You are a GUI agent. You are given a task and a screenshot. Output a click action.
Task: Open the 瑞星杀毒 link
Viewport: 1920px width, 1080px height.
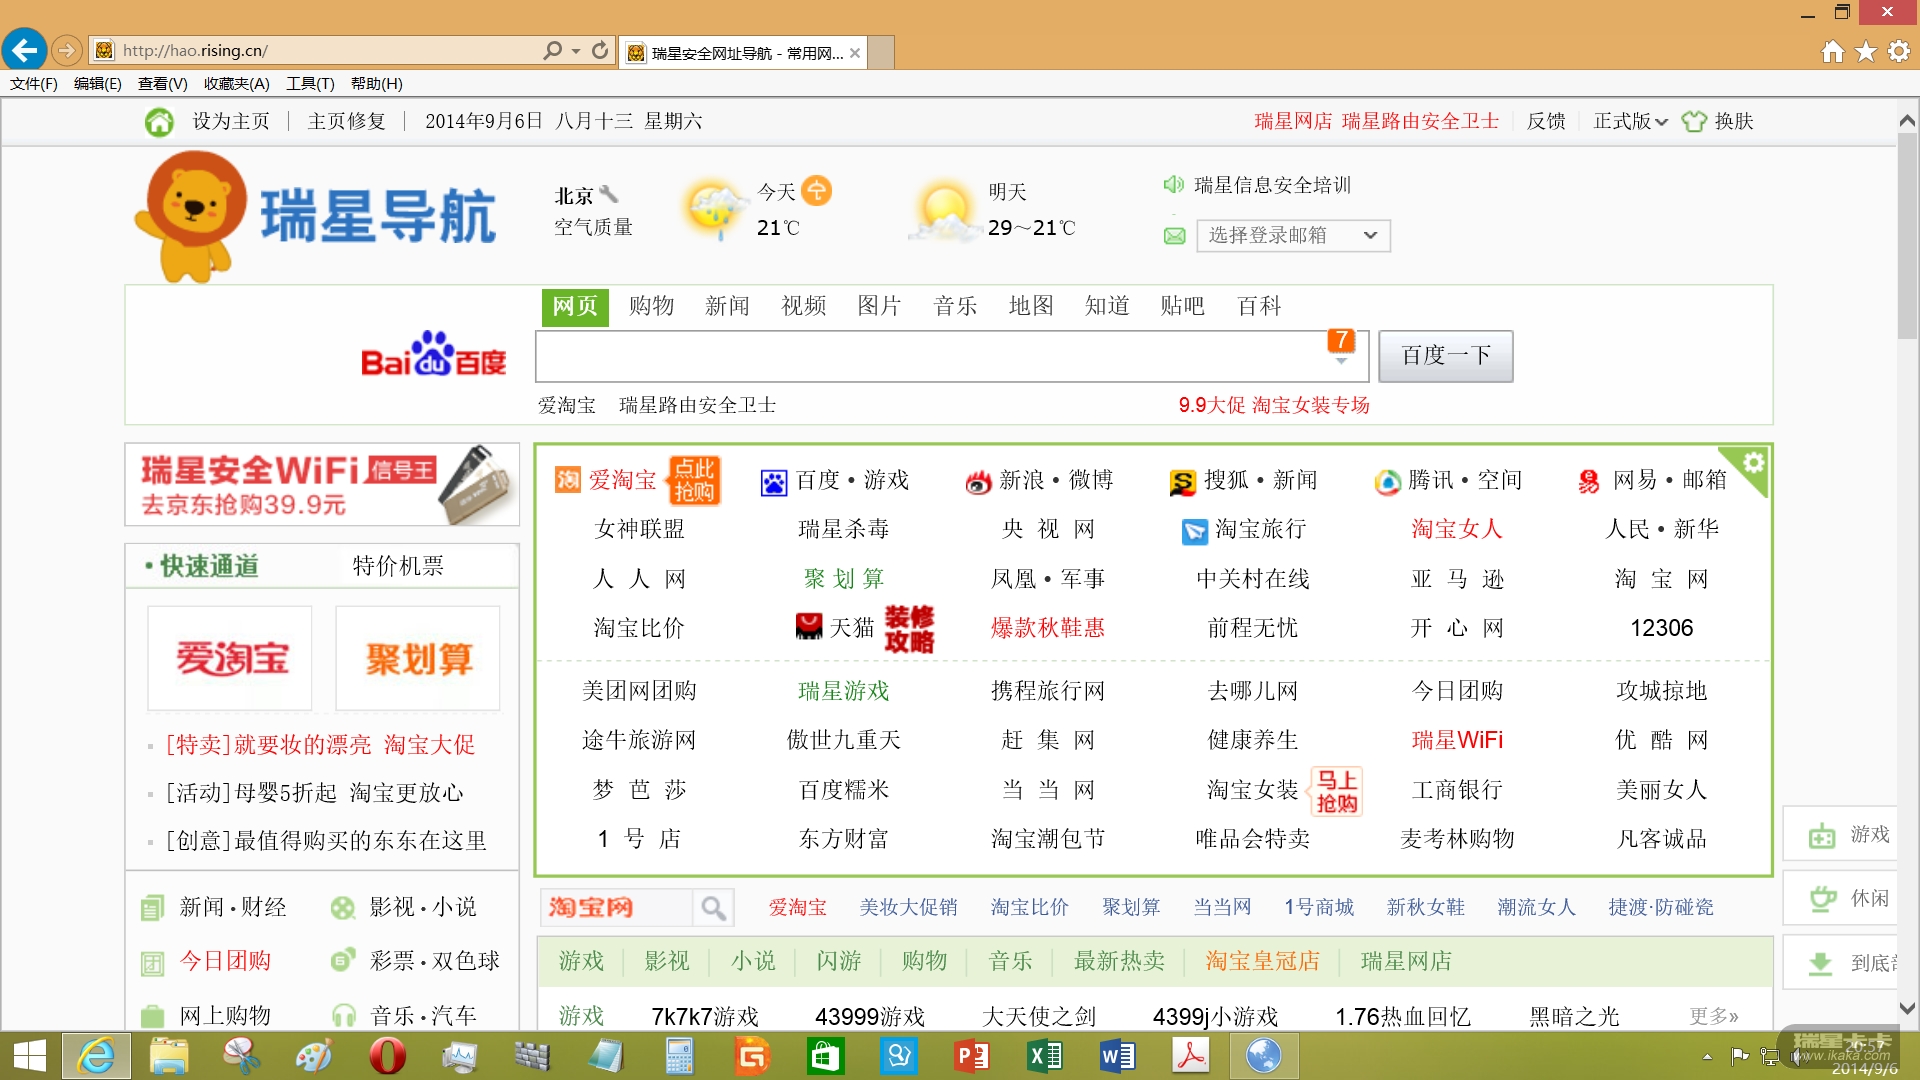843,529
